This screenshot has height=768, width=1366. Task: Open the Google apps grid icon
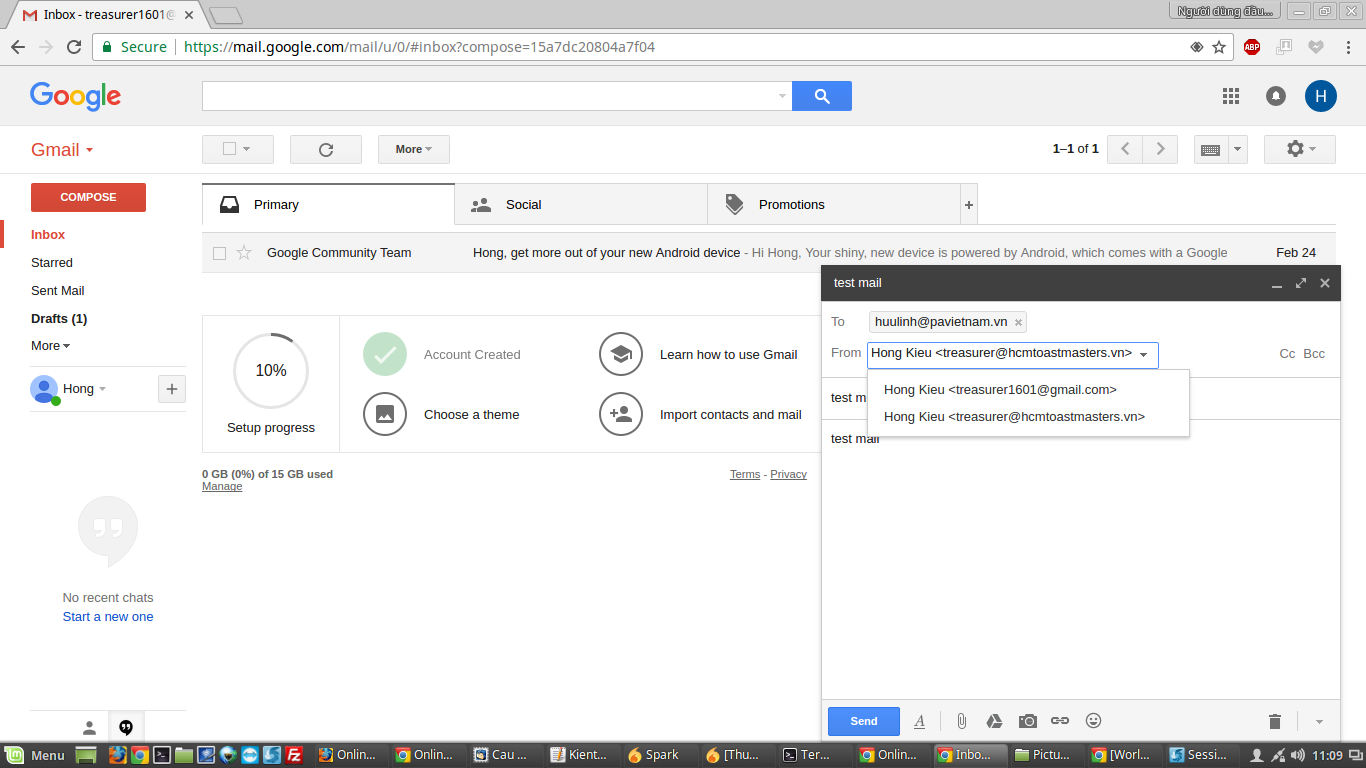point(1231,96)
